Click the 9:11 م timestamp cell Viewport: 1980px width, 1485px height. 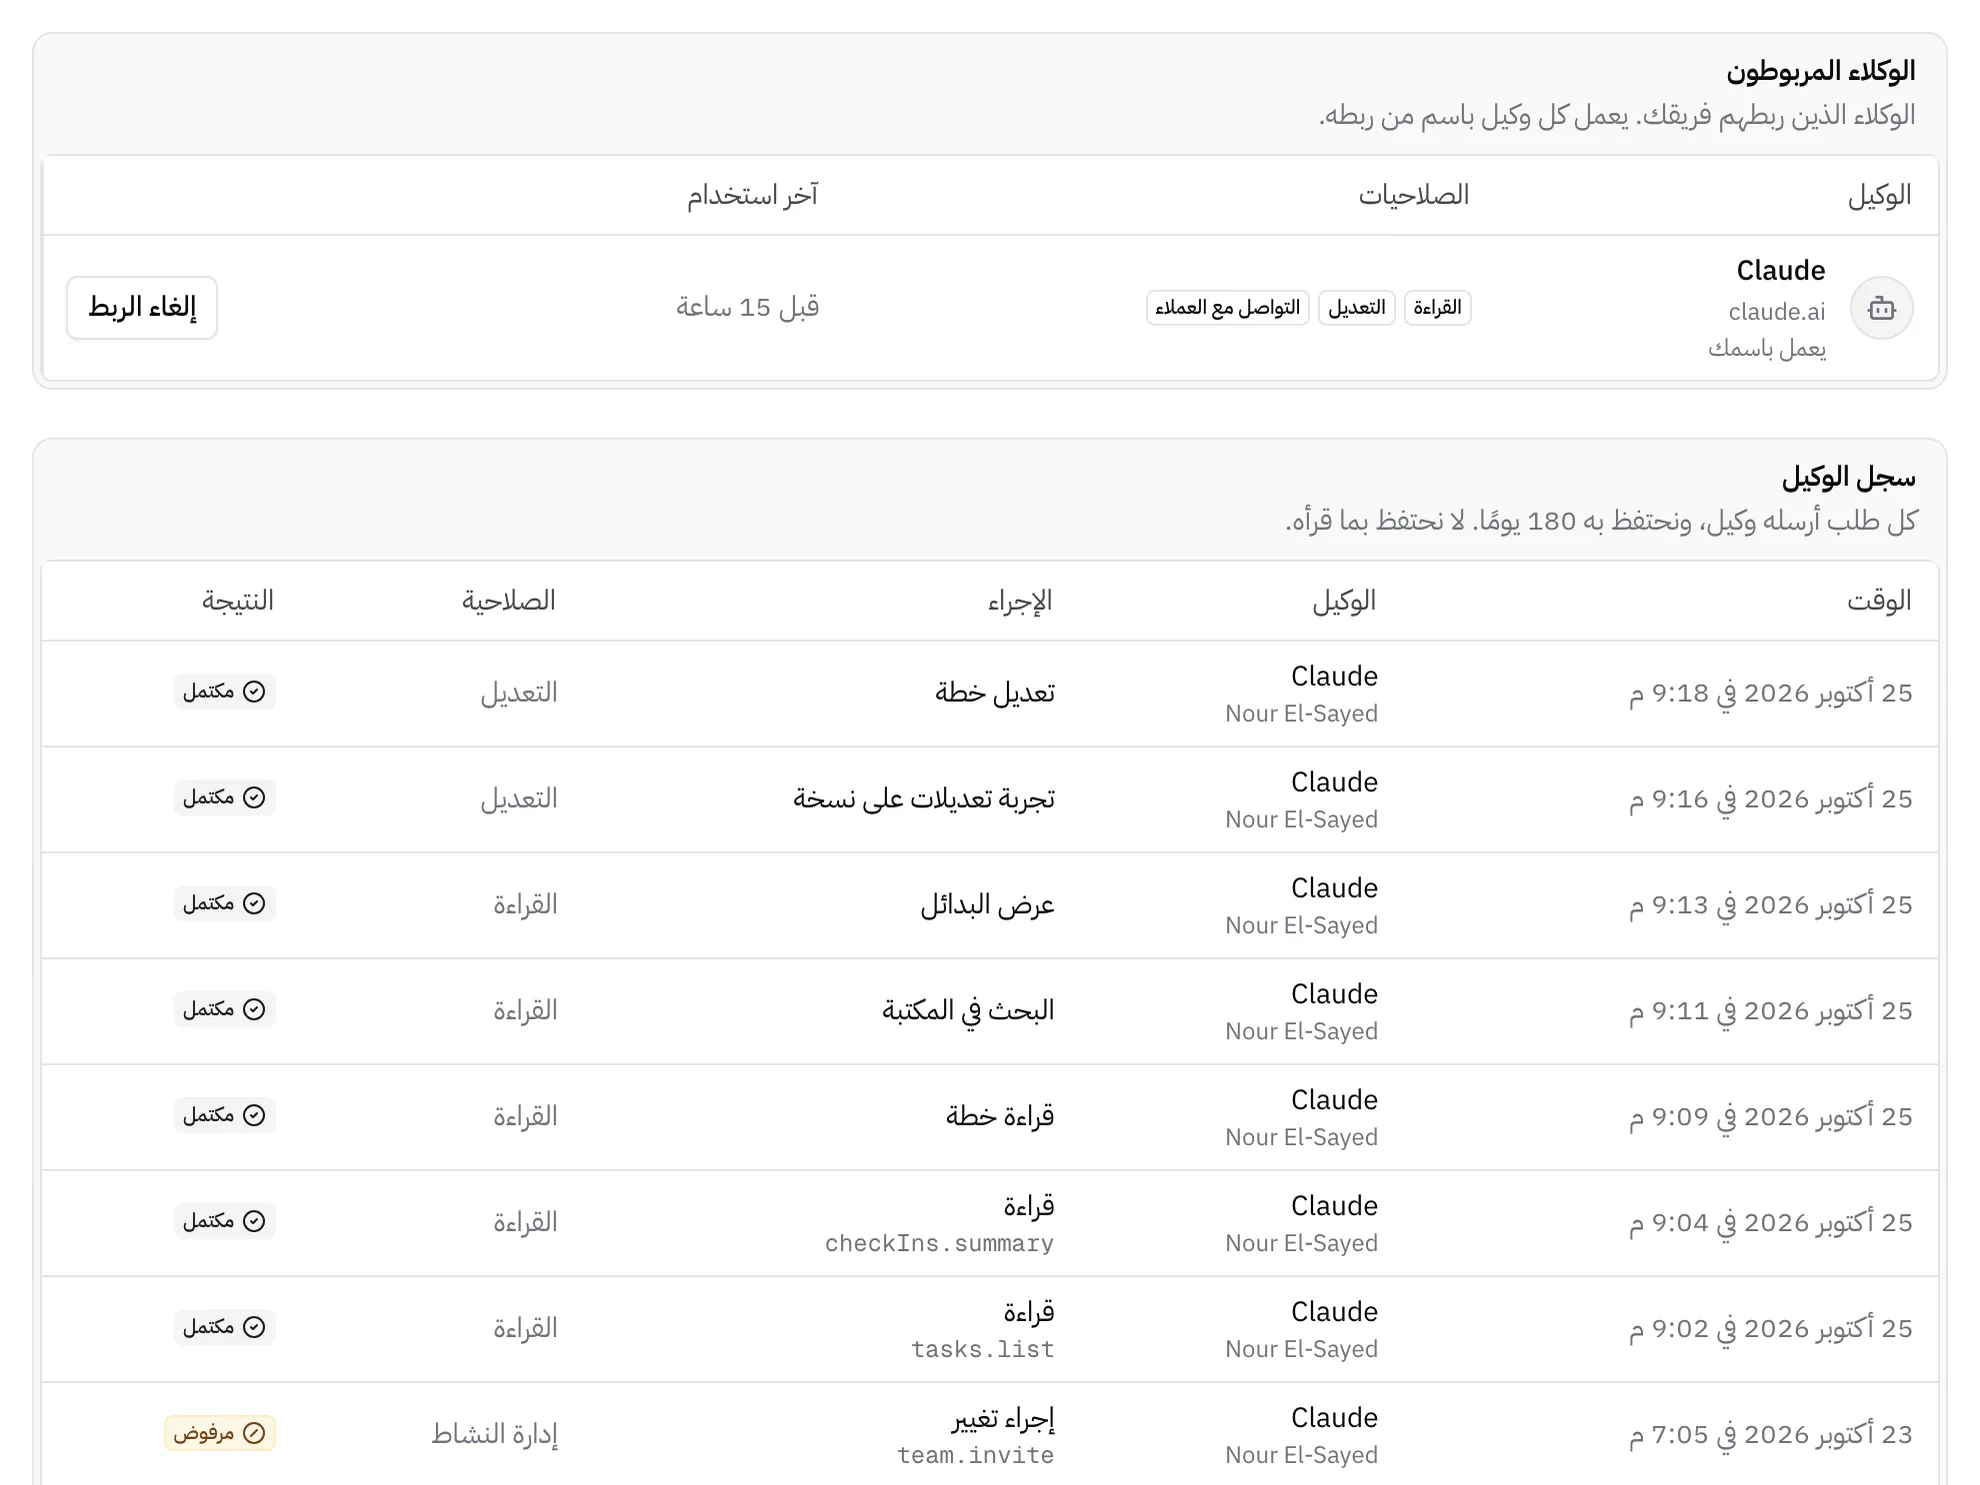pyautogui.click(x=1770, y=1011)
